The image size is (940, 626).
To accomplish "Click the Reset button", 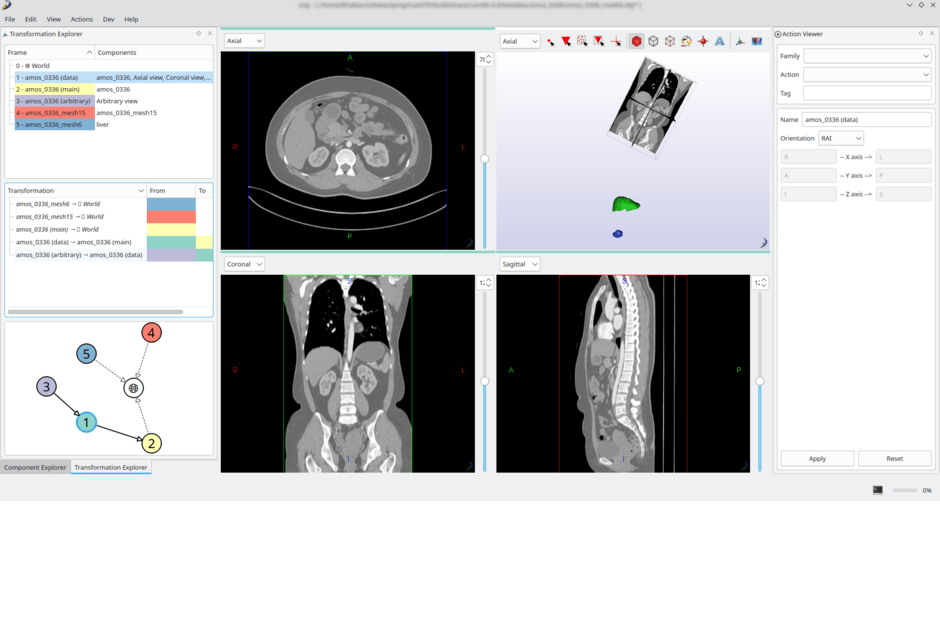I will 894,459.
